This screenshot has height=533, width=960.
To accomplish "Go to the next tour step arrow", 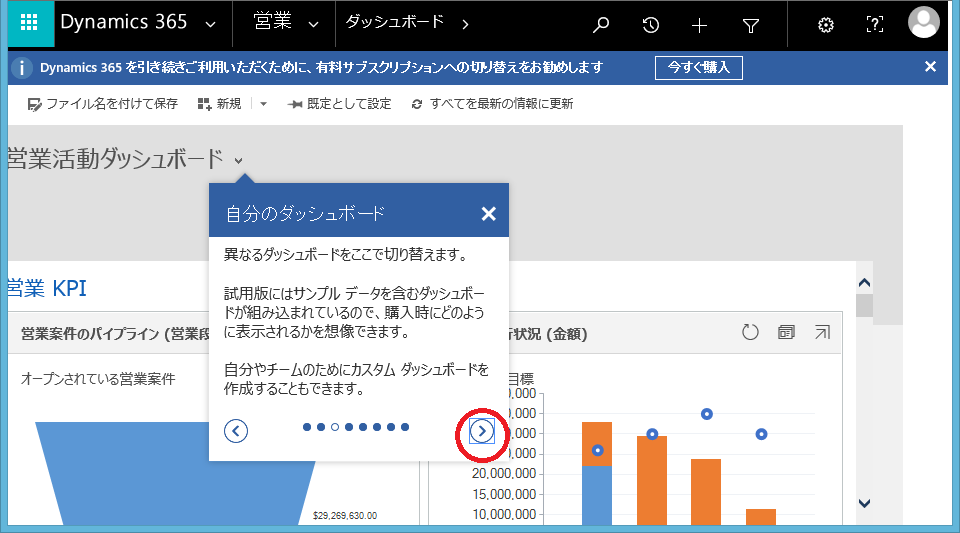I will (x=482, y=431).
